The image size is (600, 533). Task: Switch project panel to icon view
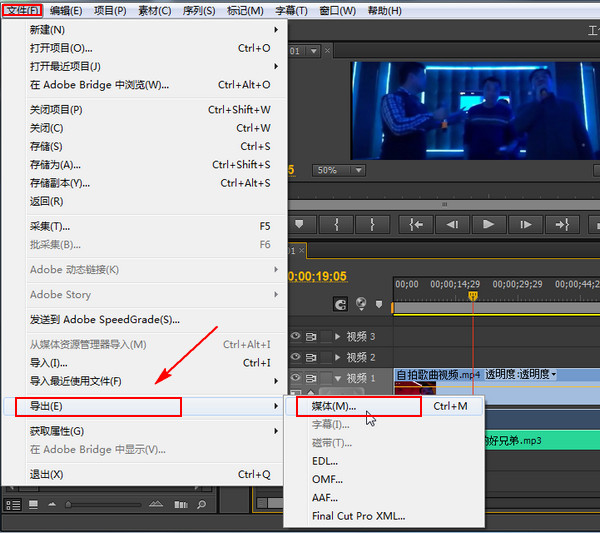tap(33, 505)
